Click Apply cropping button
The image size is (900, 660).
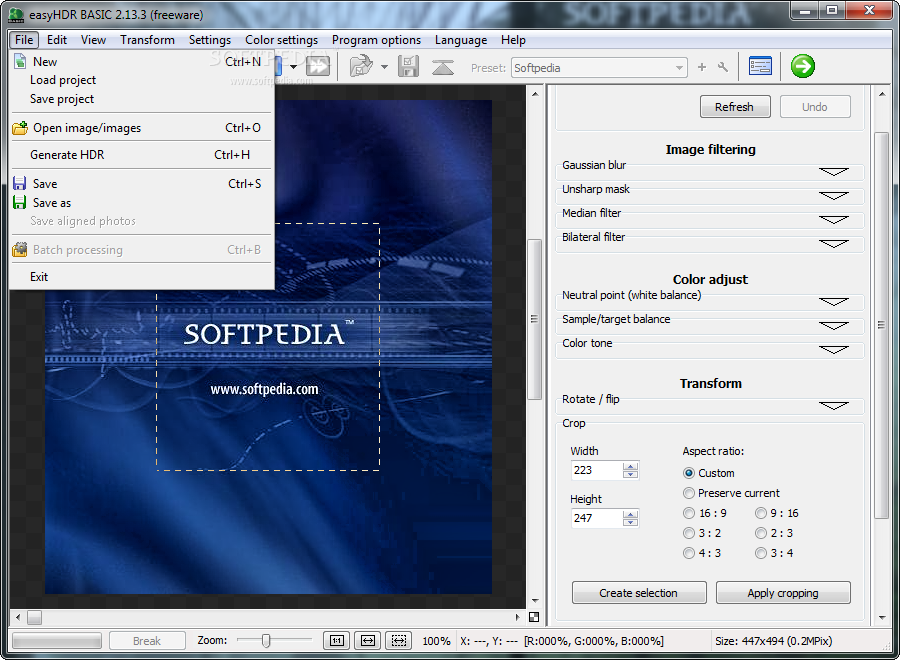(783, 593)
